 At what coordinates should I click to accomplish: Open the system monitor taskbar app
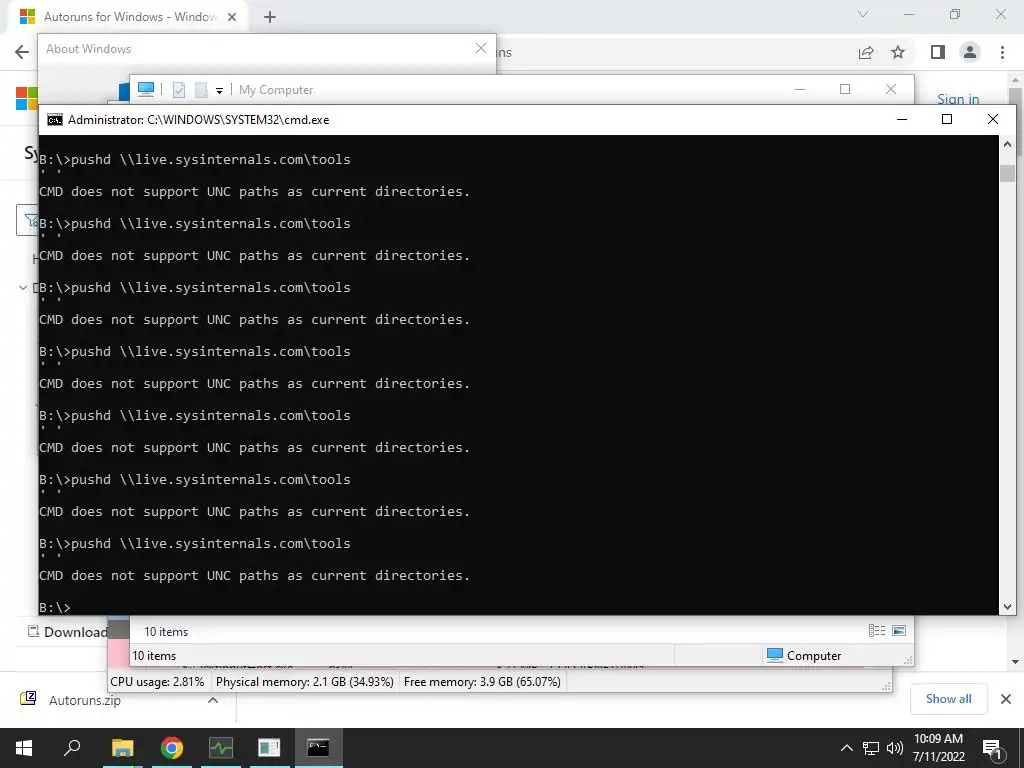pyautogui.click(x=221, y=747)
